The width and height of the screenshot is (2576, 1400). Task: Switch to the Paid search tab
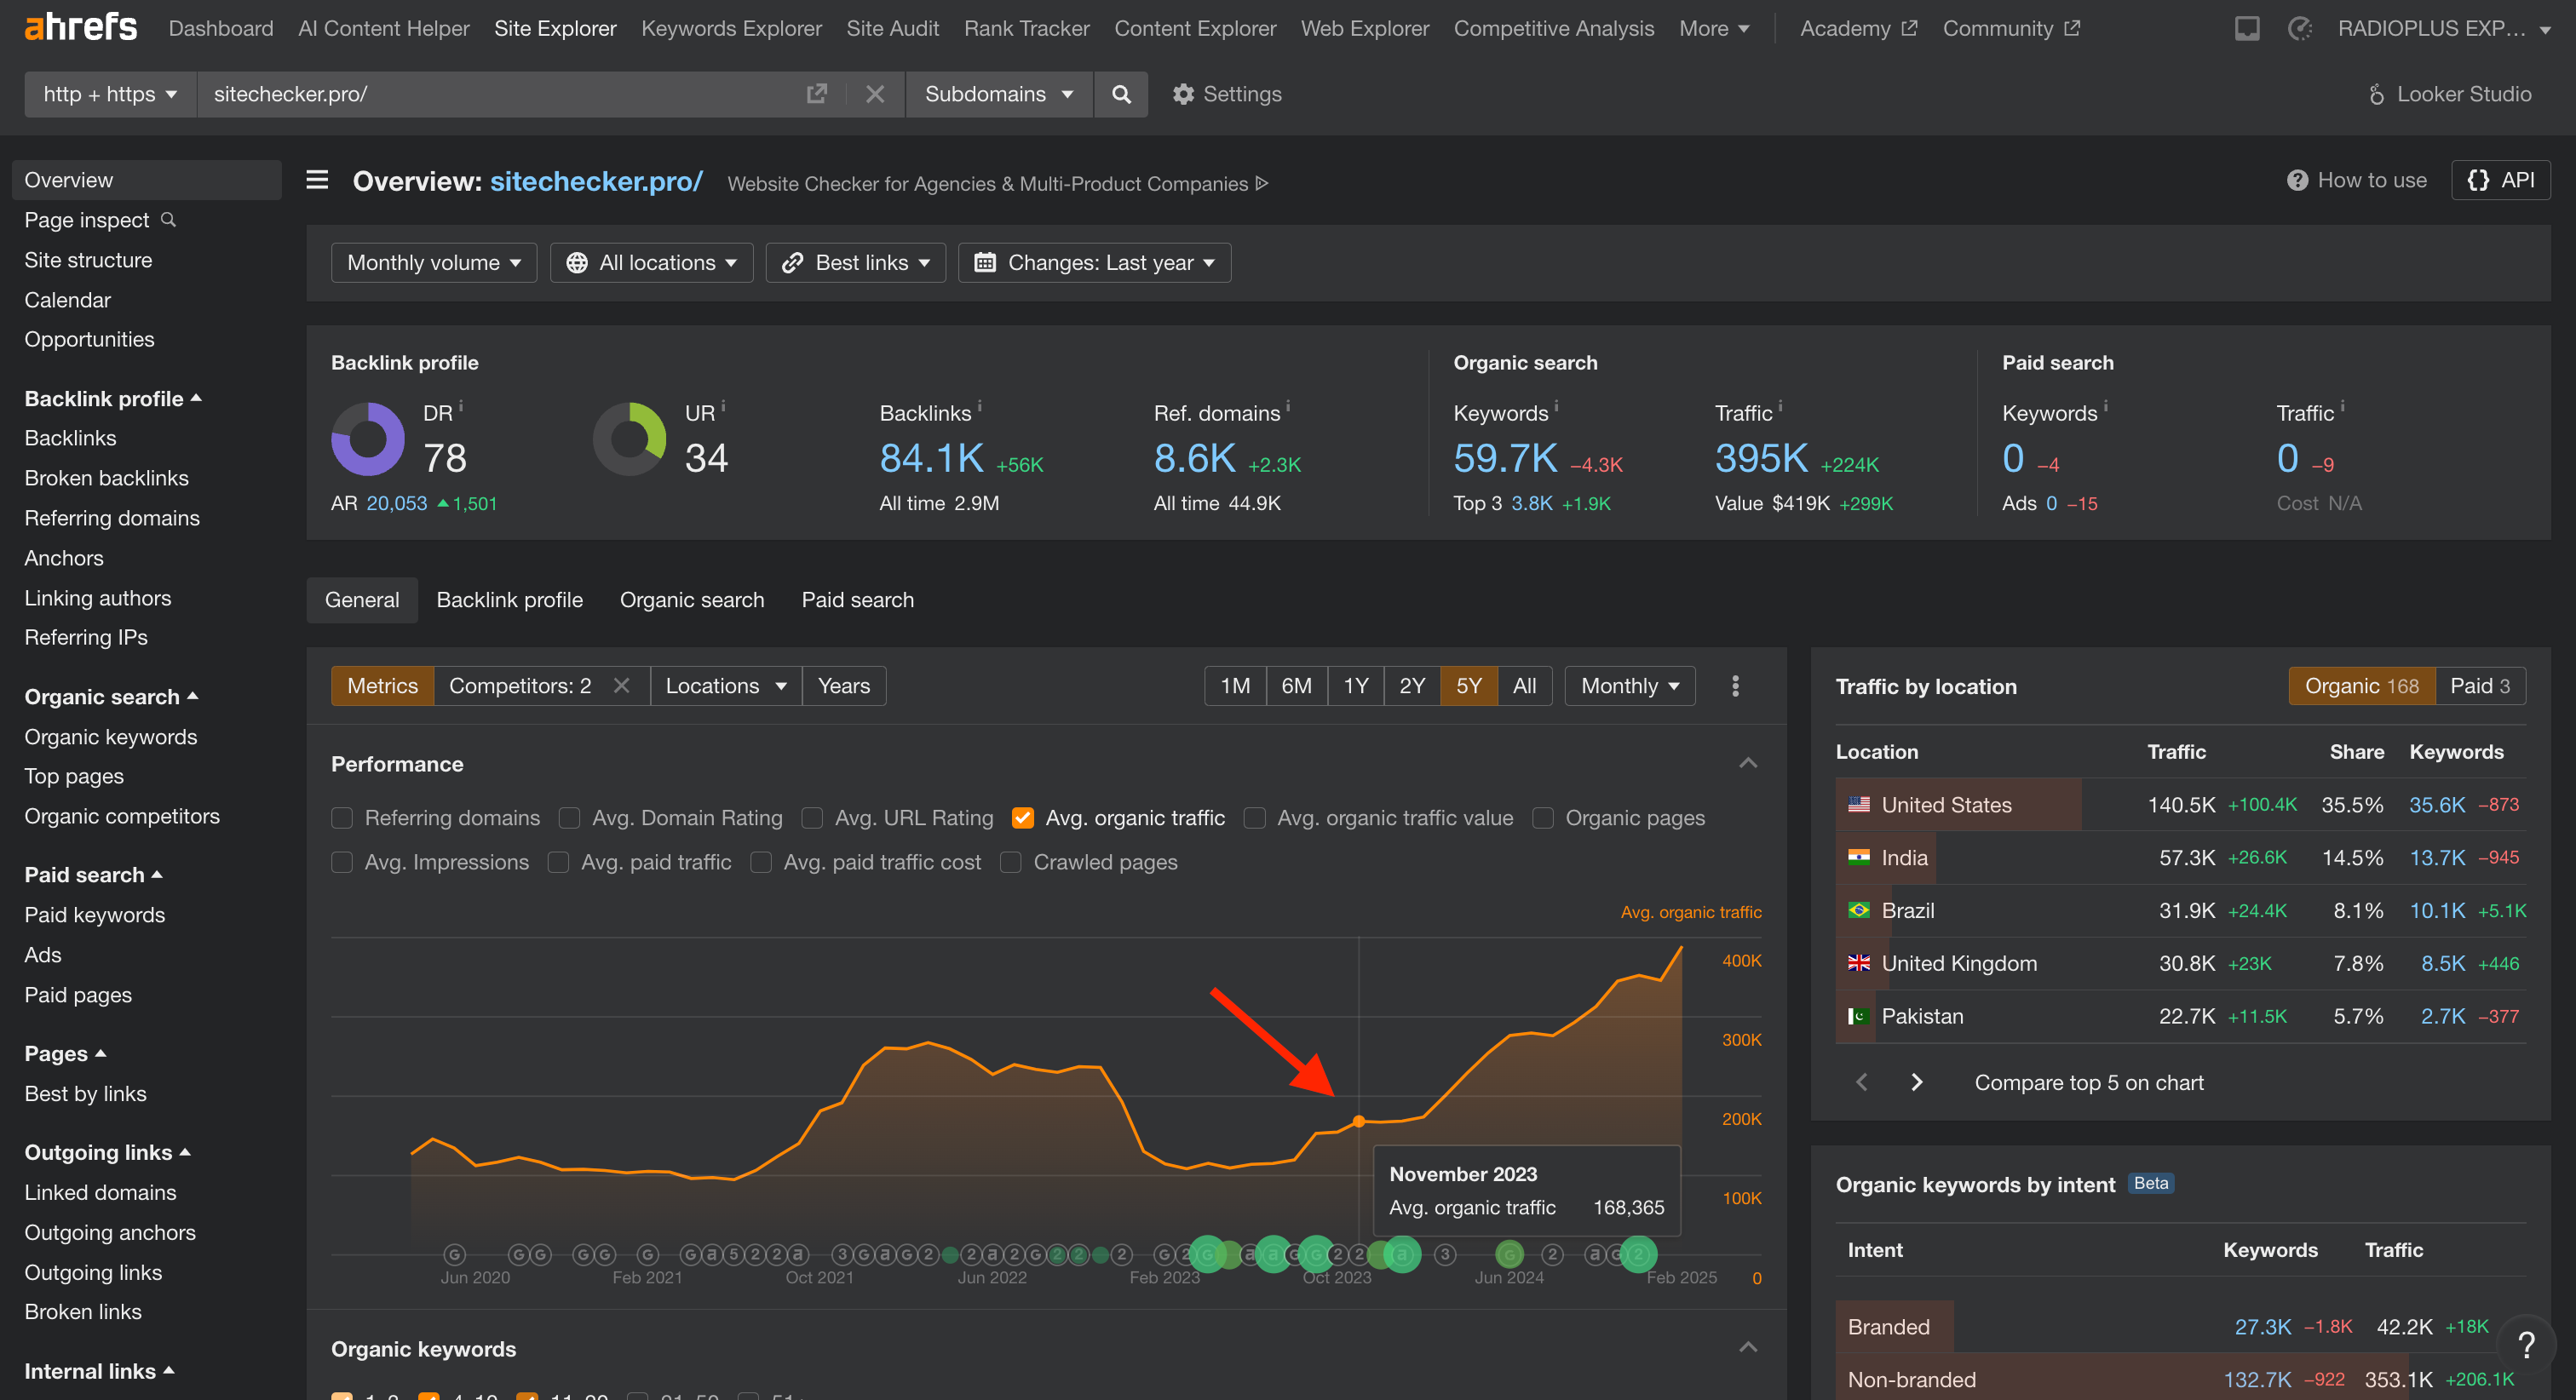pos(857,599)
